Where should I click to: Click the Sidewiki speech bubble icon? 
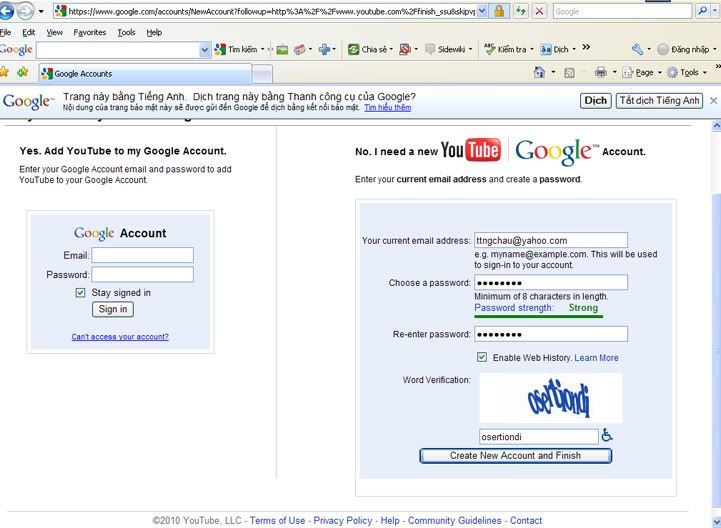(430, 49)
